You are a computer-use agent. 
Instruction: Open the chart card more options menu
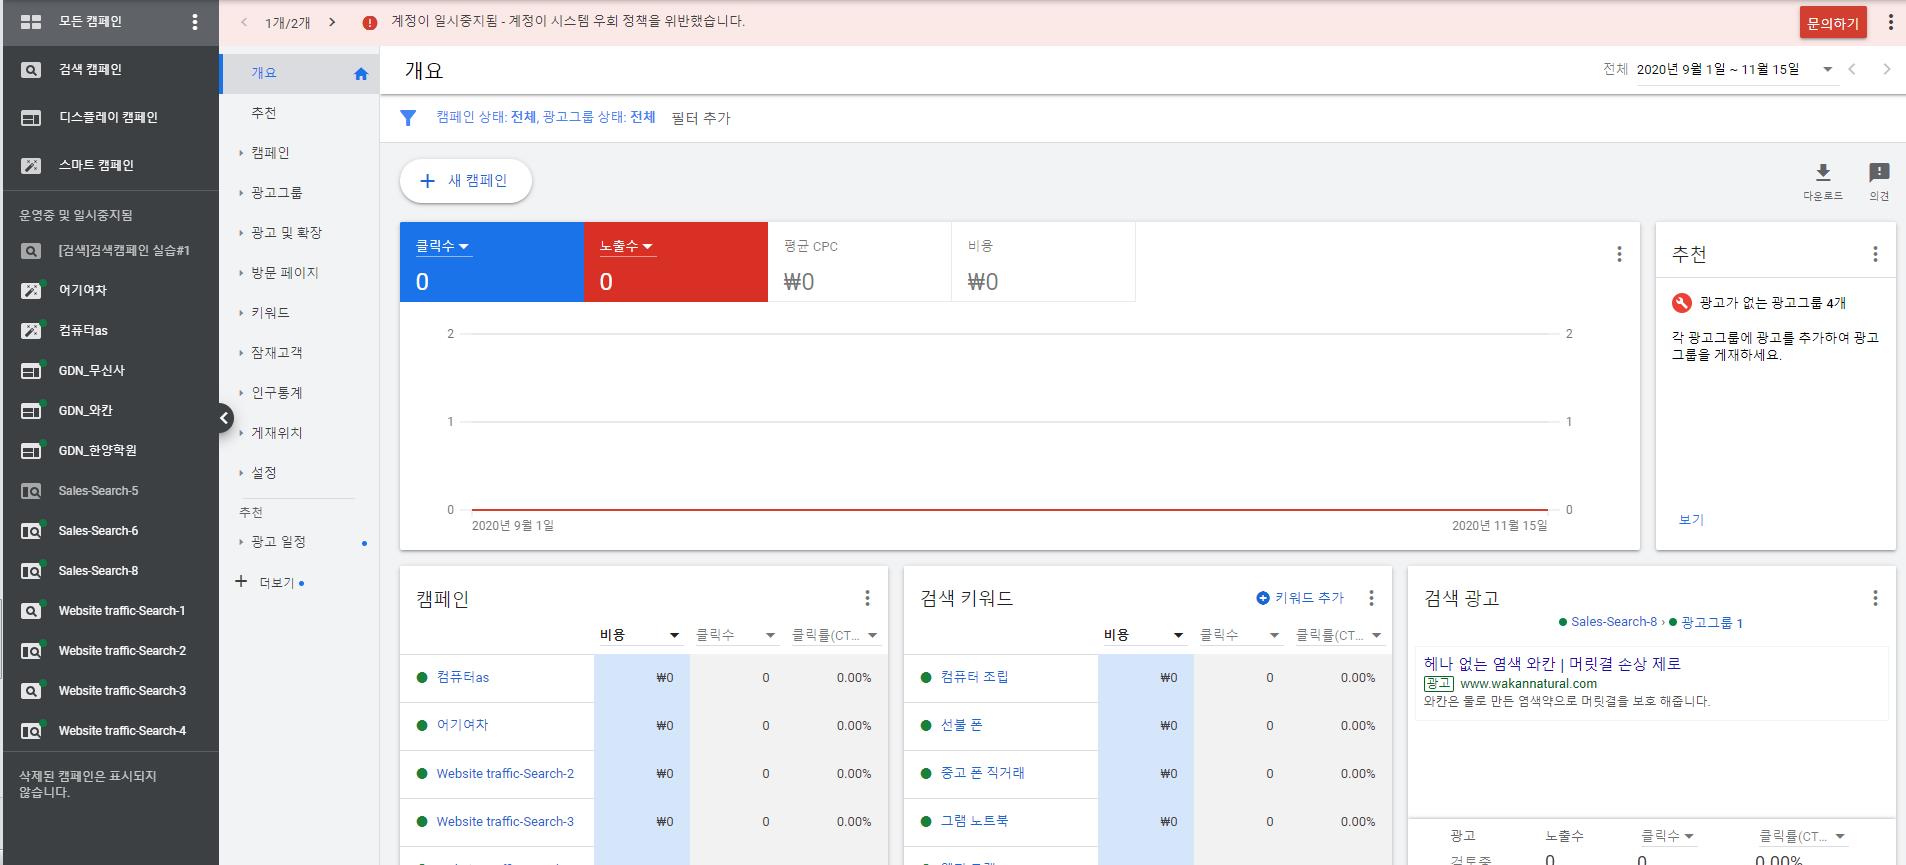click(1619, 254)
